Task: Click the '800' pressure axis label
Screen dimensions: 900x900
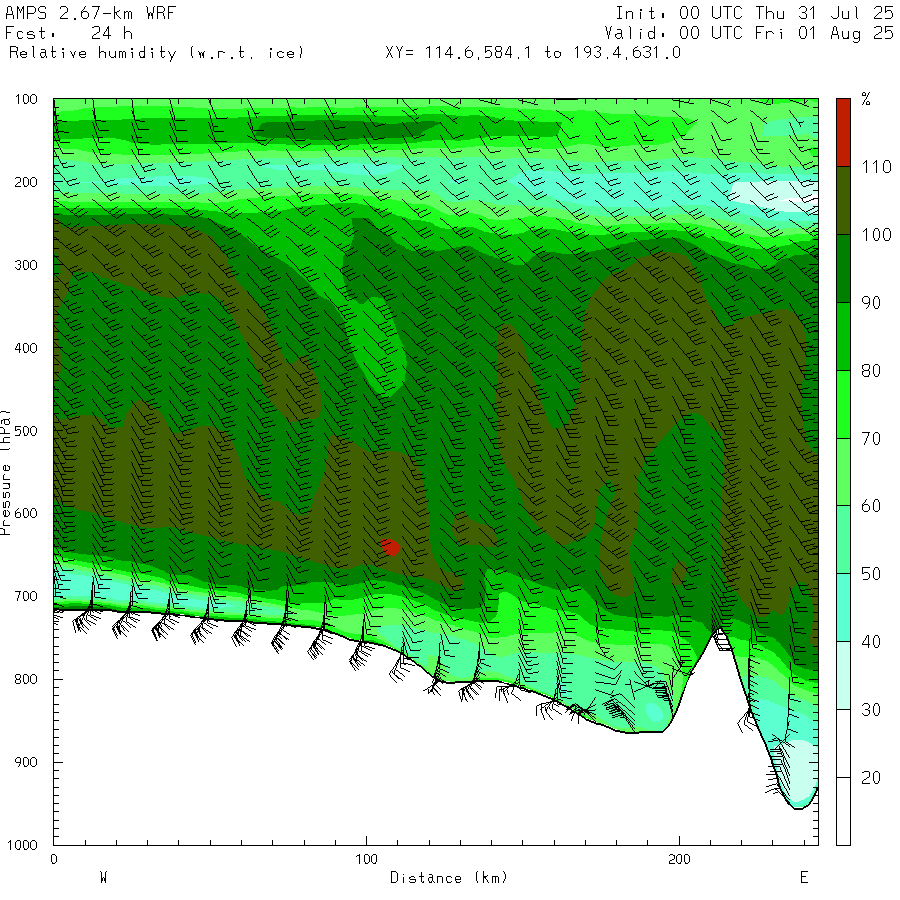Action: [26, 679]
